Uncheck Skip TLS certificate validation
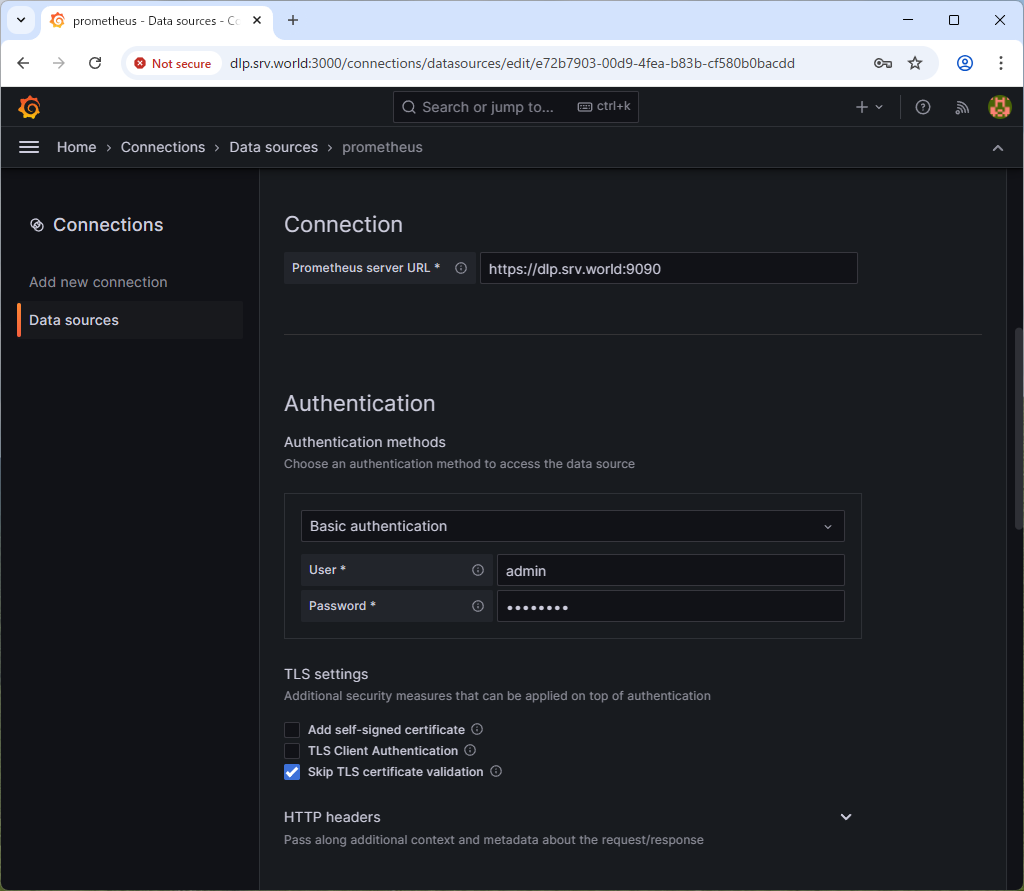 292,772
